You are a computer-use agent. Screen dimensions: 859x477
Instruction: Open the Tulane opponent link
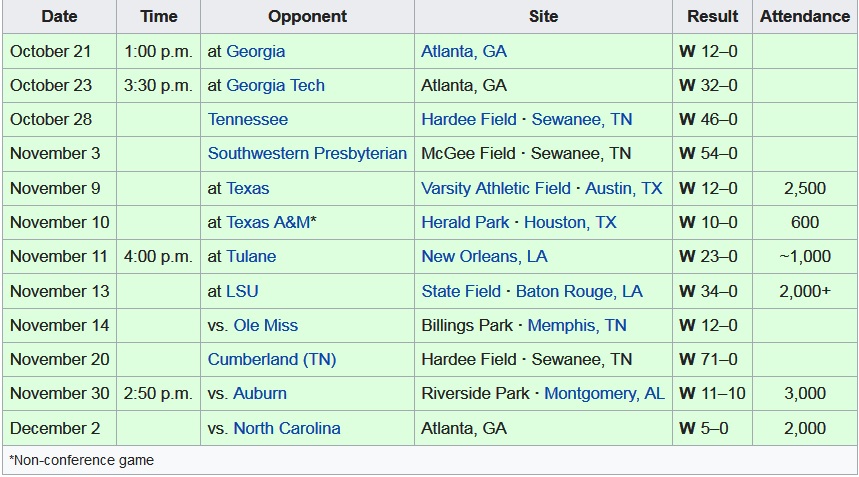click(251, 256)
